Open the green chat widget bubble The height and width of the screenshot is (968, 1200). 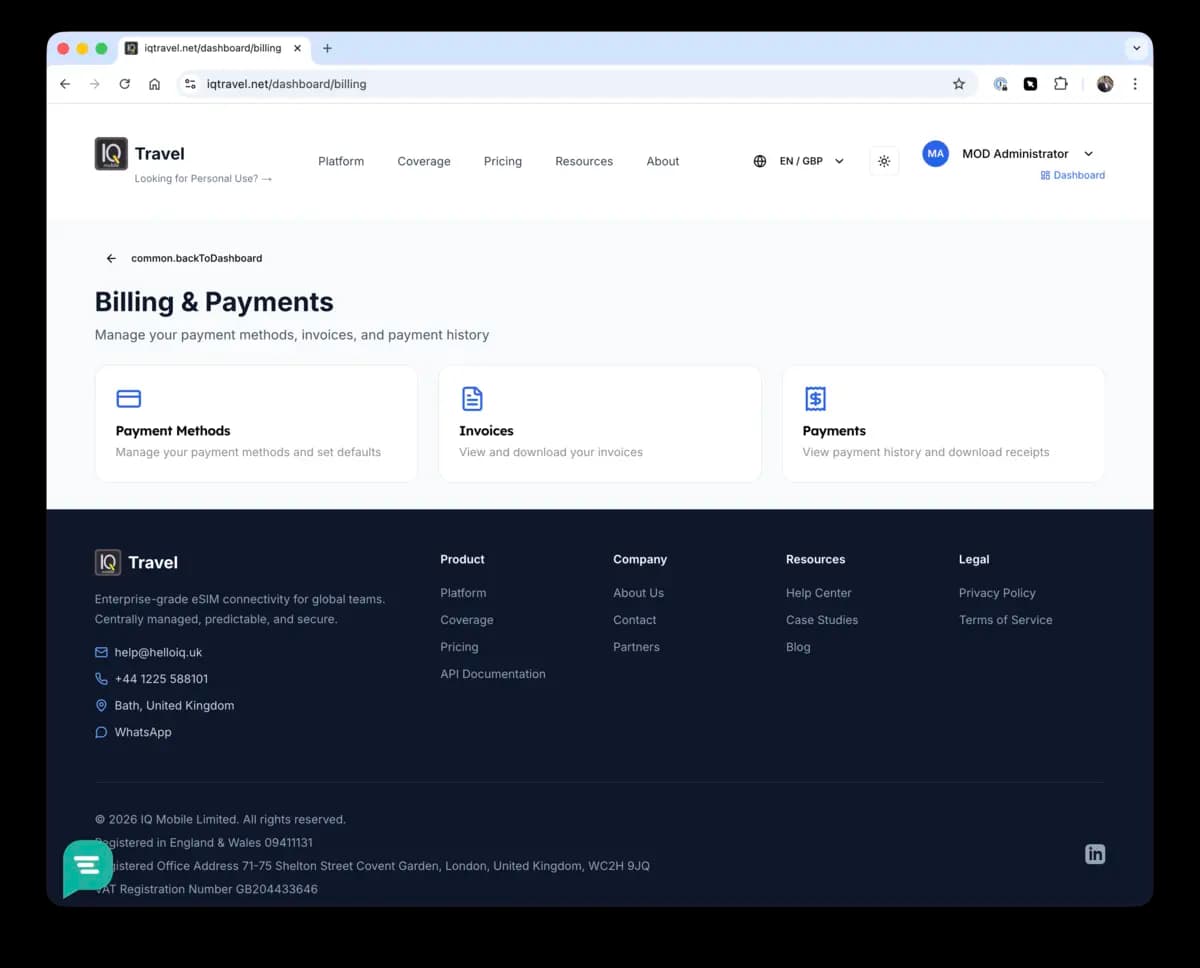(x=88, y=866)
